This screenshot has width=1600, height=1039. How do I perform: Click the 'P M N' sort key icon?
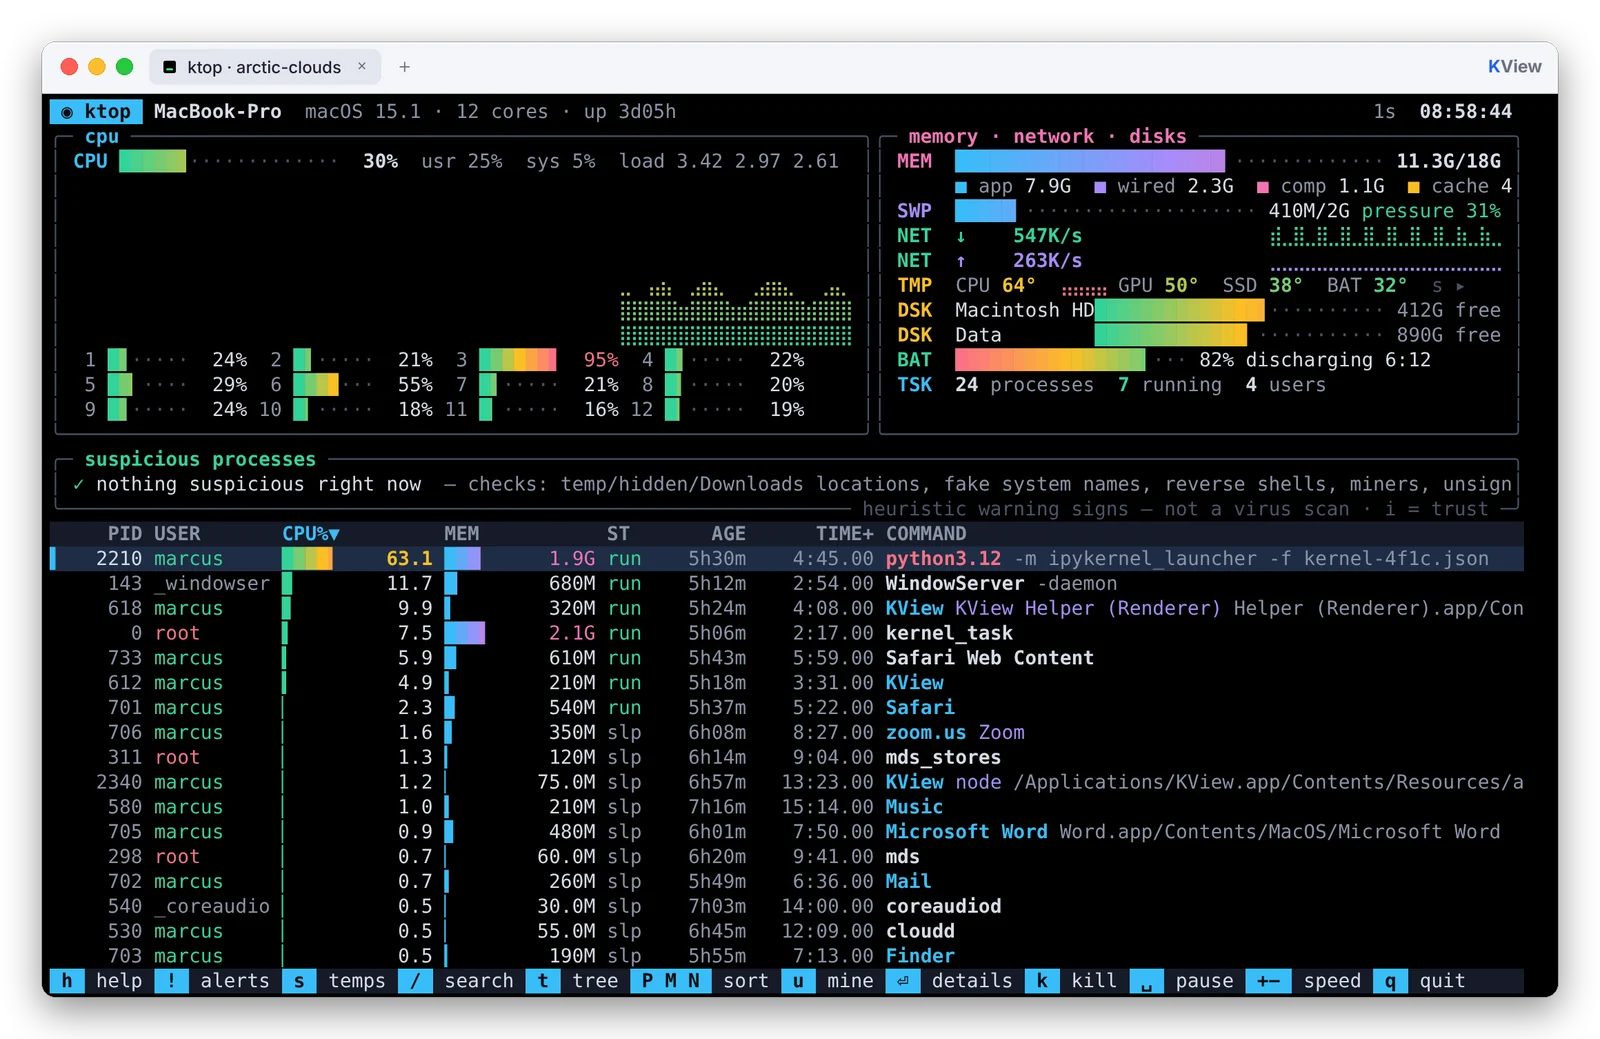click(670, 981)
